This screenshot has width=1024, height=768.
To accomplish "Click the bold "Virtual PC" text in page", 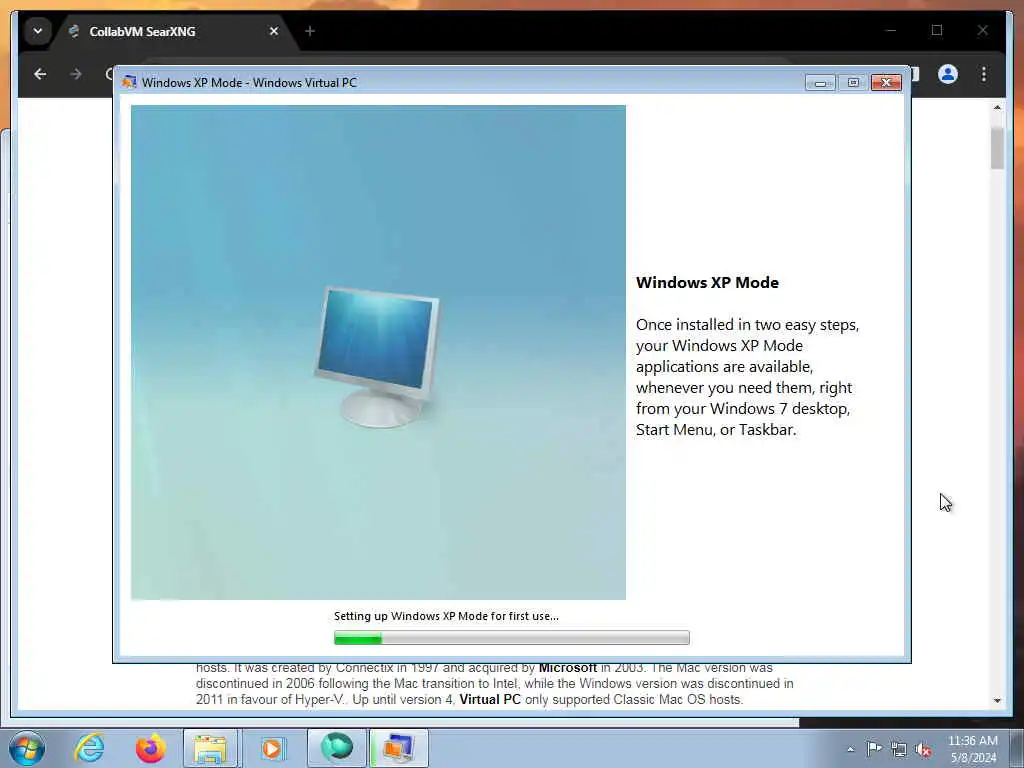I will [490, 699].
